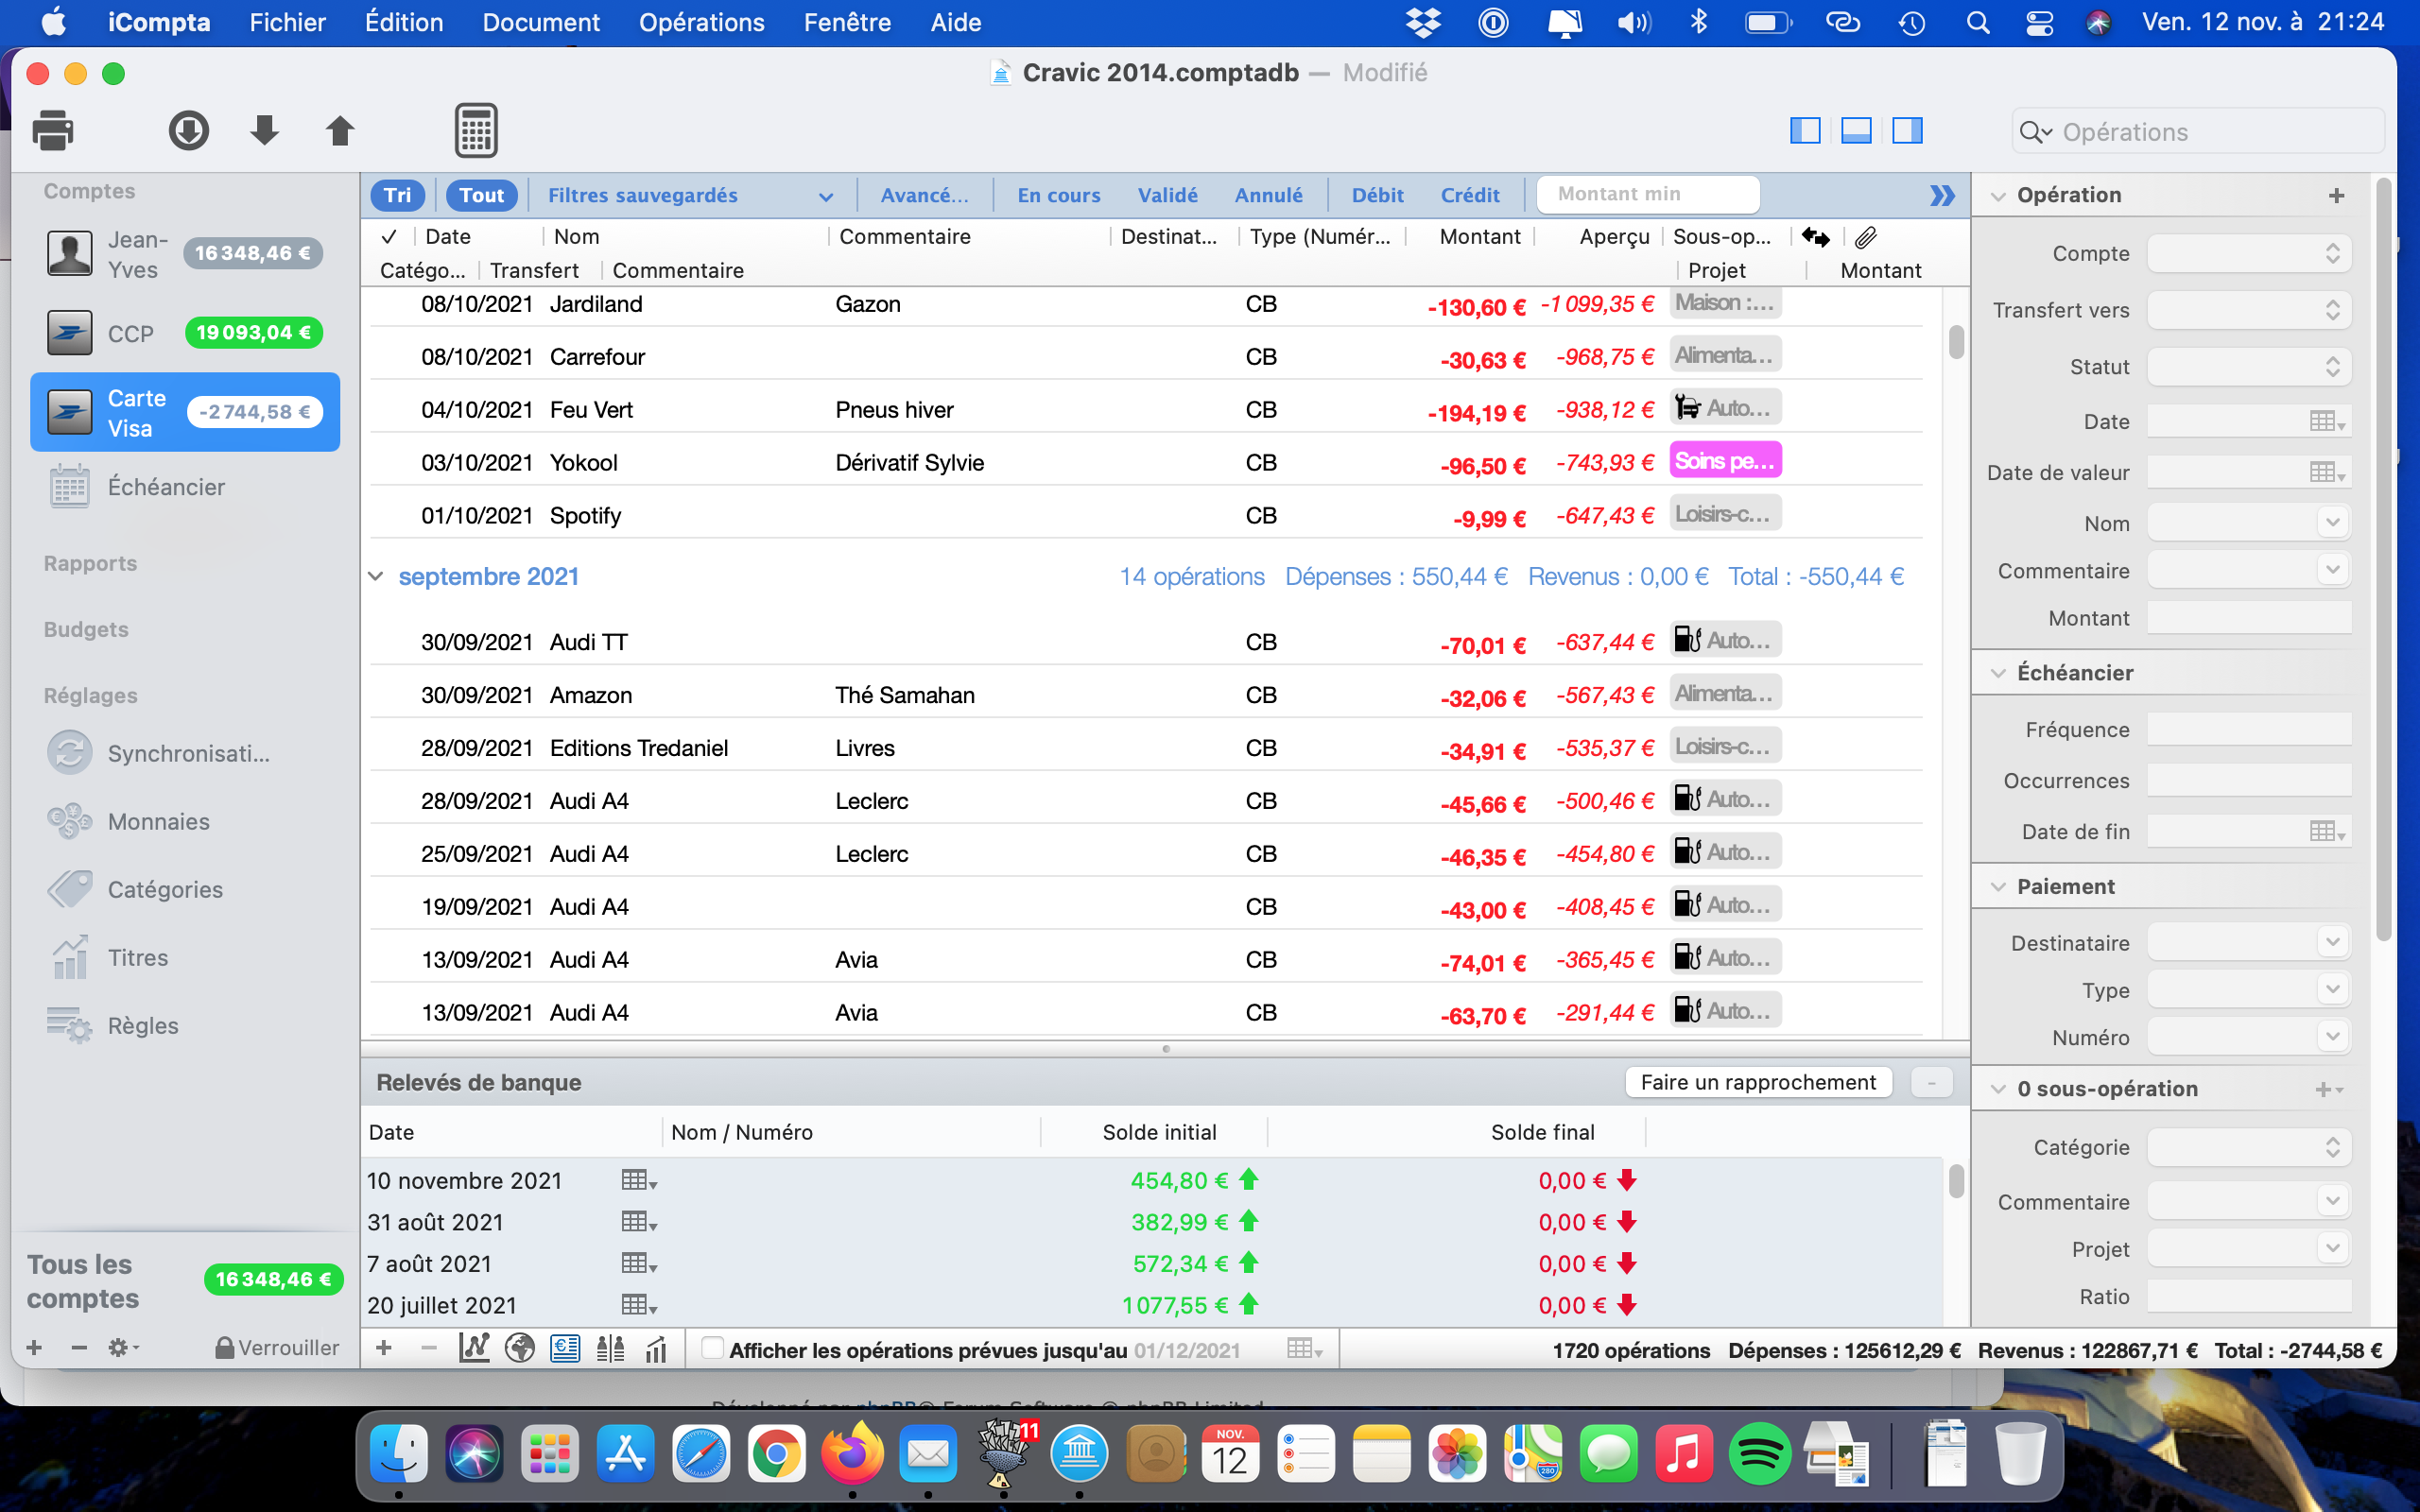Collapse the septembre 2021 group
The image size is (2420, 1512).
[376, 576]
